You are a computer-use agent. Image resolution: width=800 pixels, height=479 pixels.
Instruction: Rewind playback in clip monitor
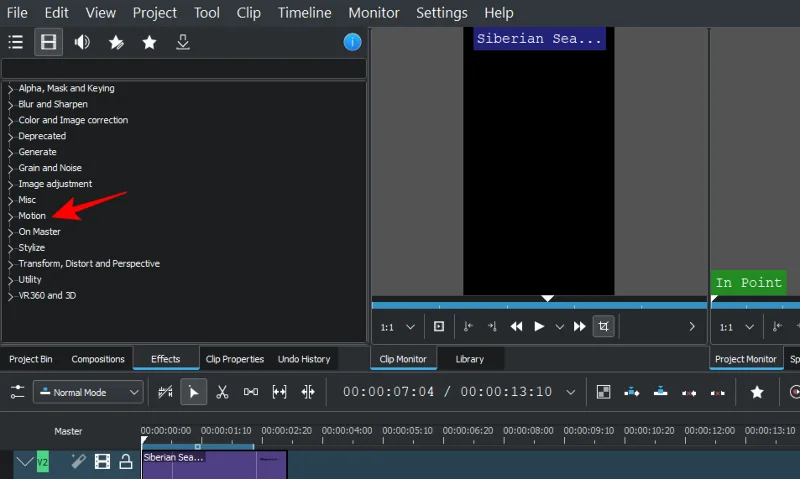pyautogui.click(x=516, y=326)
